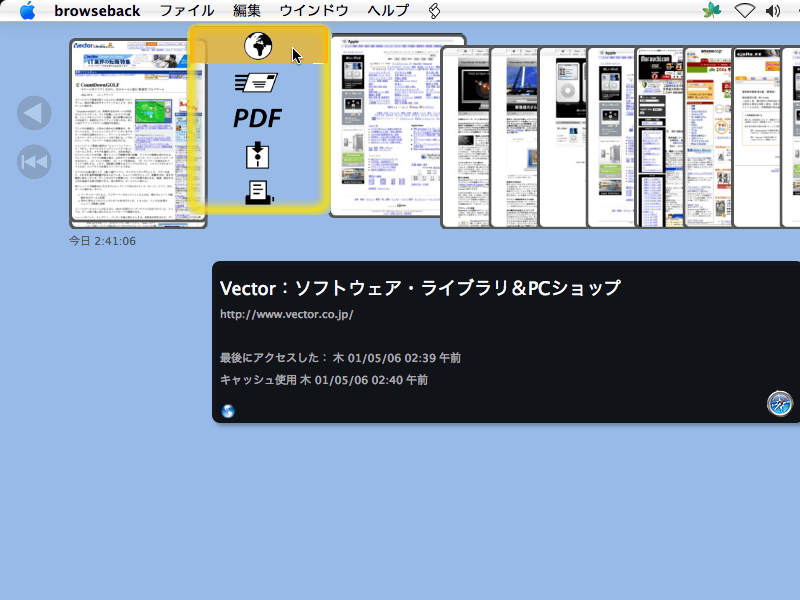Viewport: 800px width, 600px height.
Task: Select the bridge photo page thumbnail
Action: 514,137
